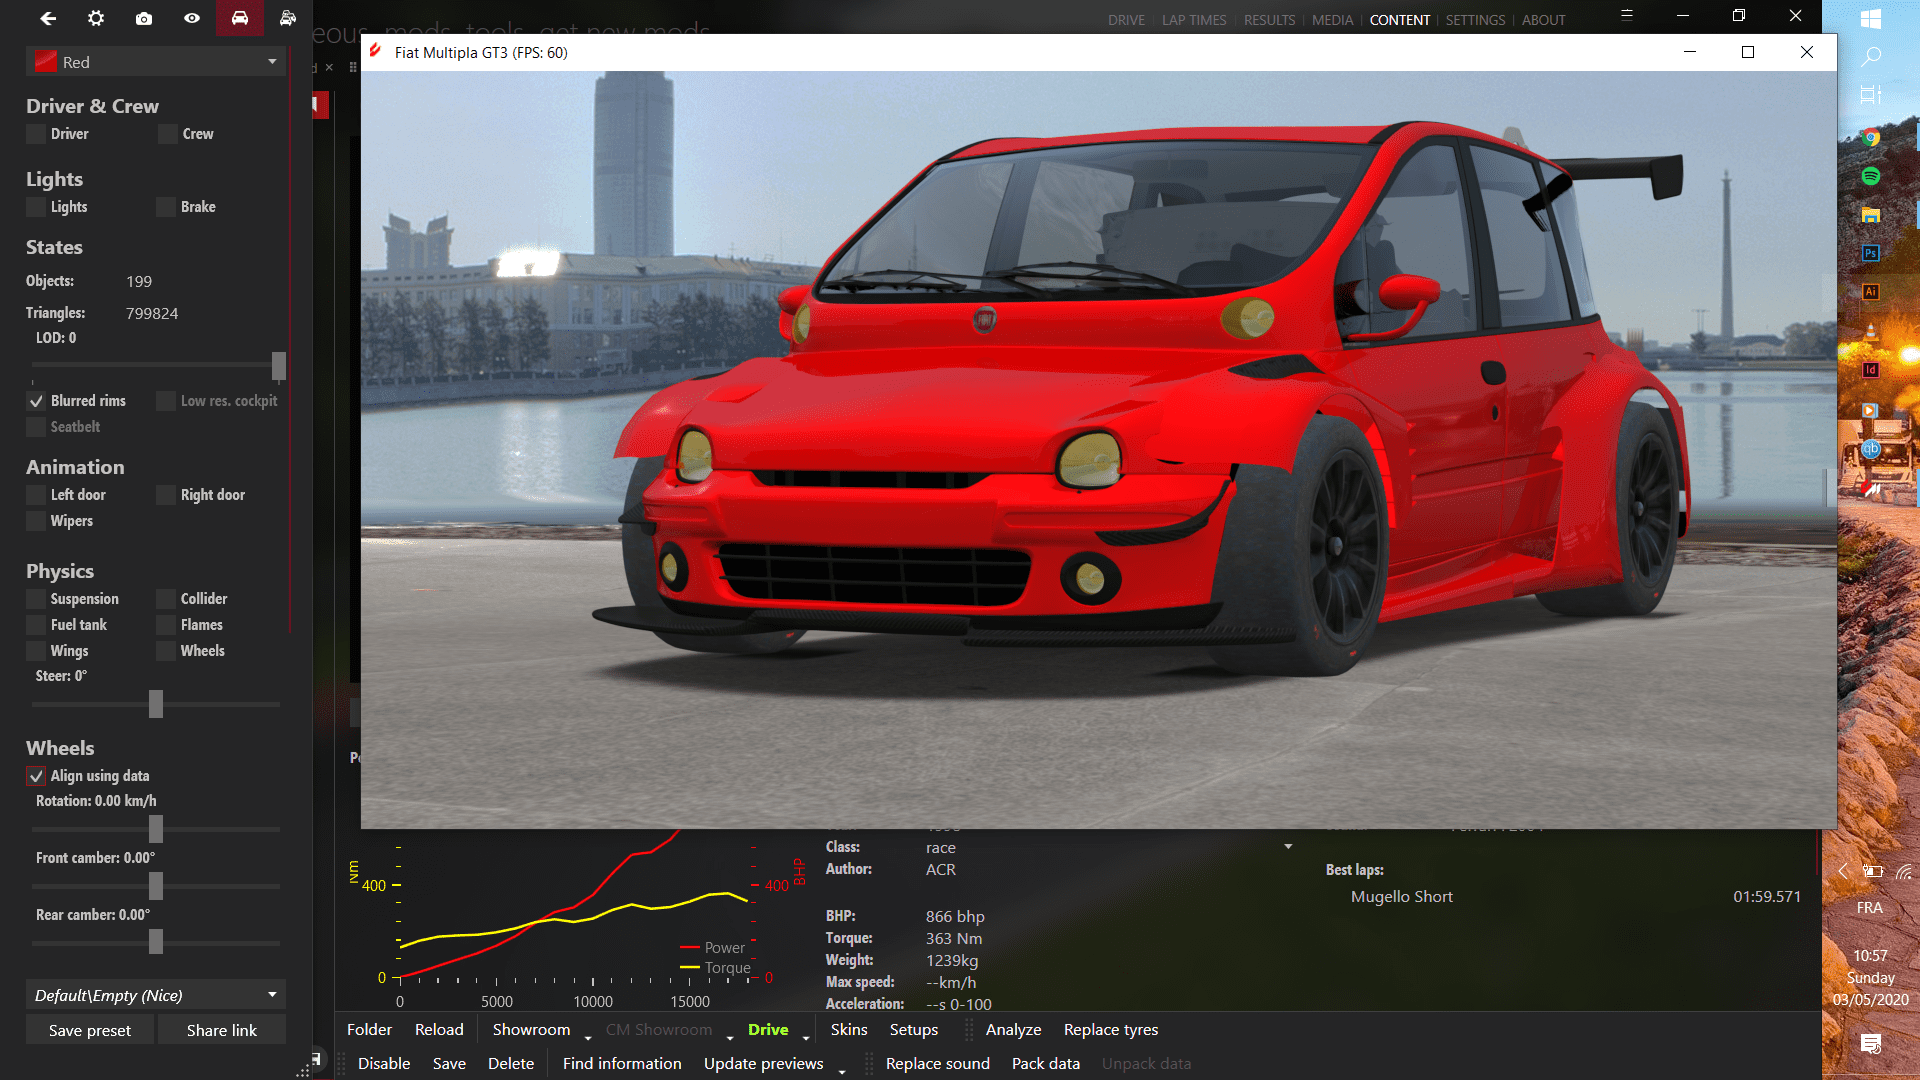The image size is (1920, 1080).
Task: Expand the CM Showroom arrow
Action: tap(730, 1037)
